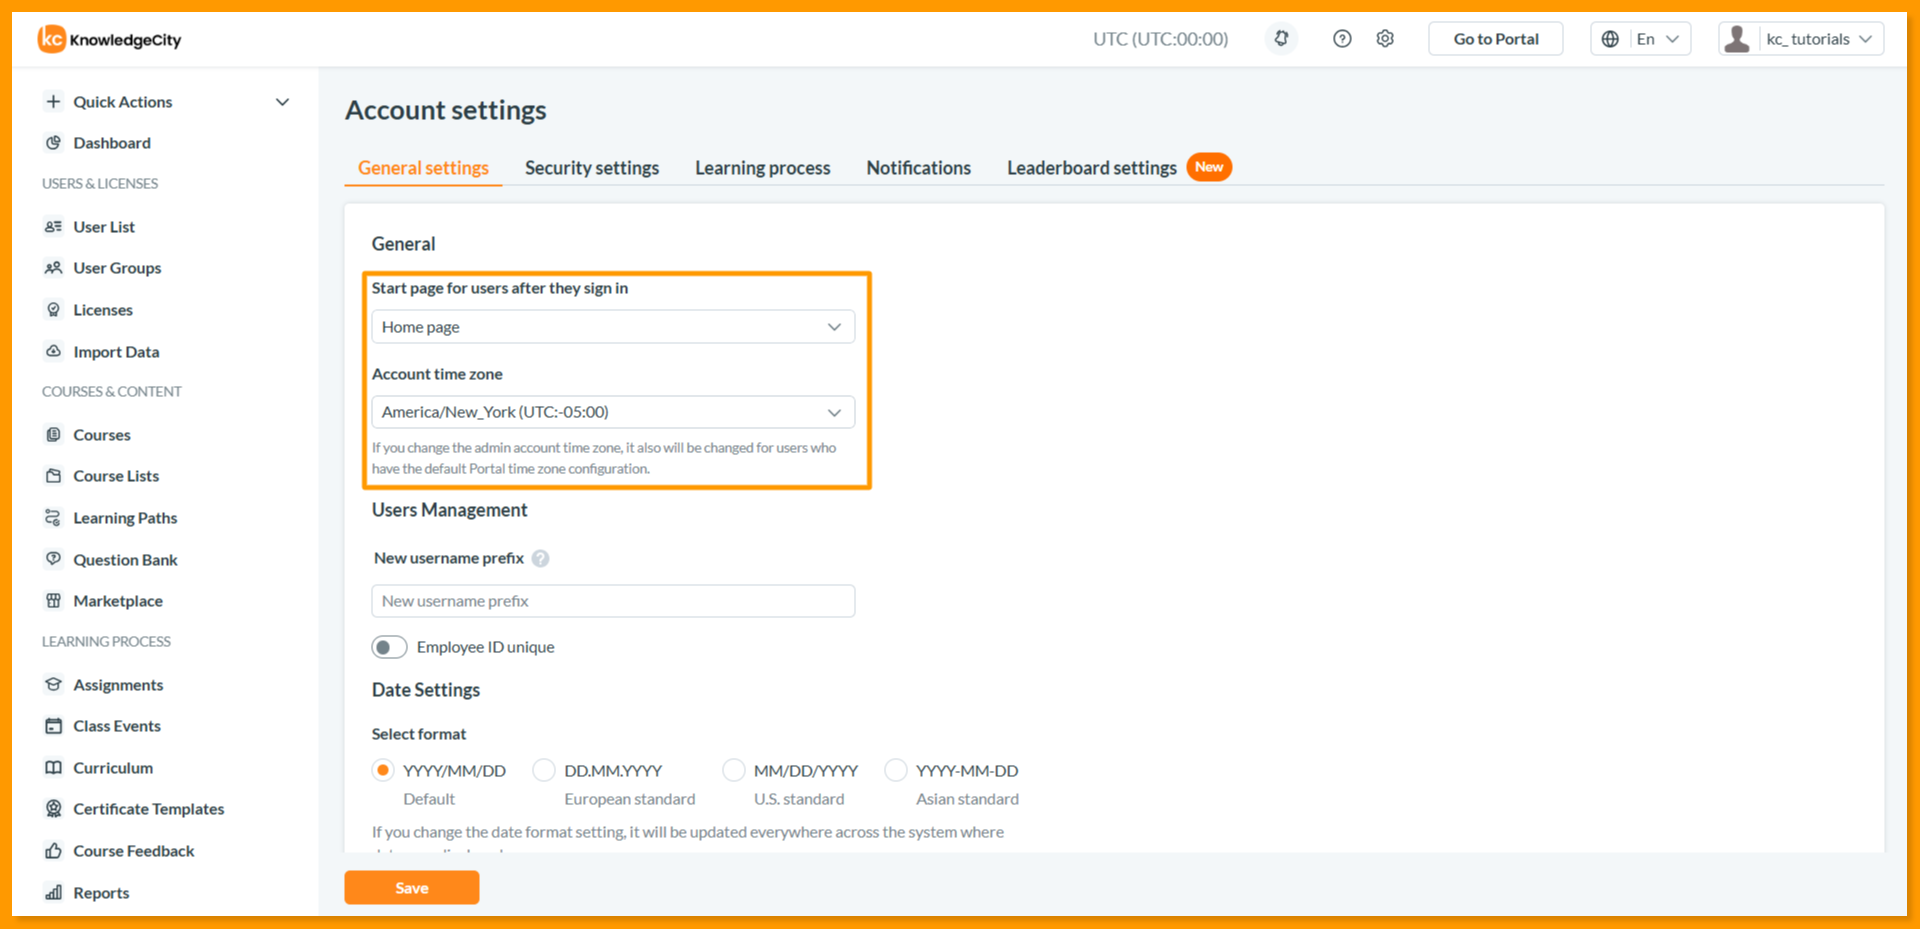The width and height of the screenshot is (1920, 929).
Task: Open the Start page dropdown
Action: tap(613, 327)
